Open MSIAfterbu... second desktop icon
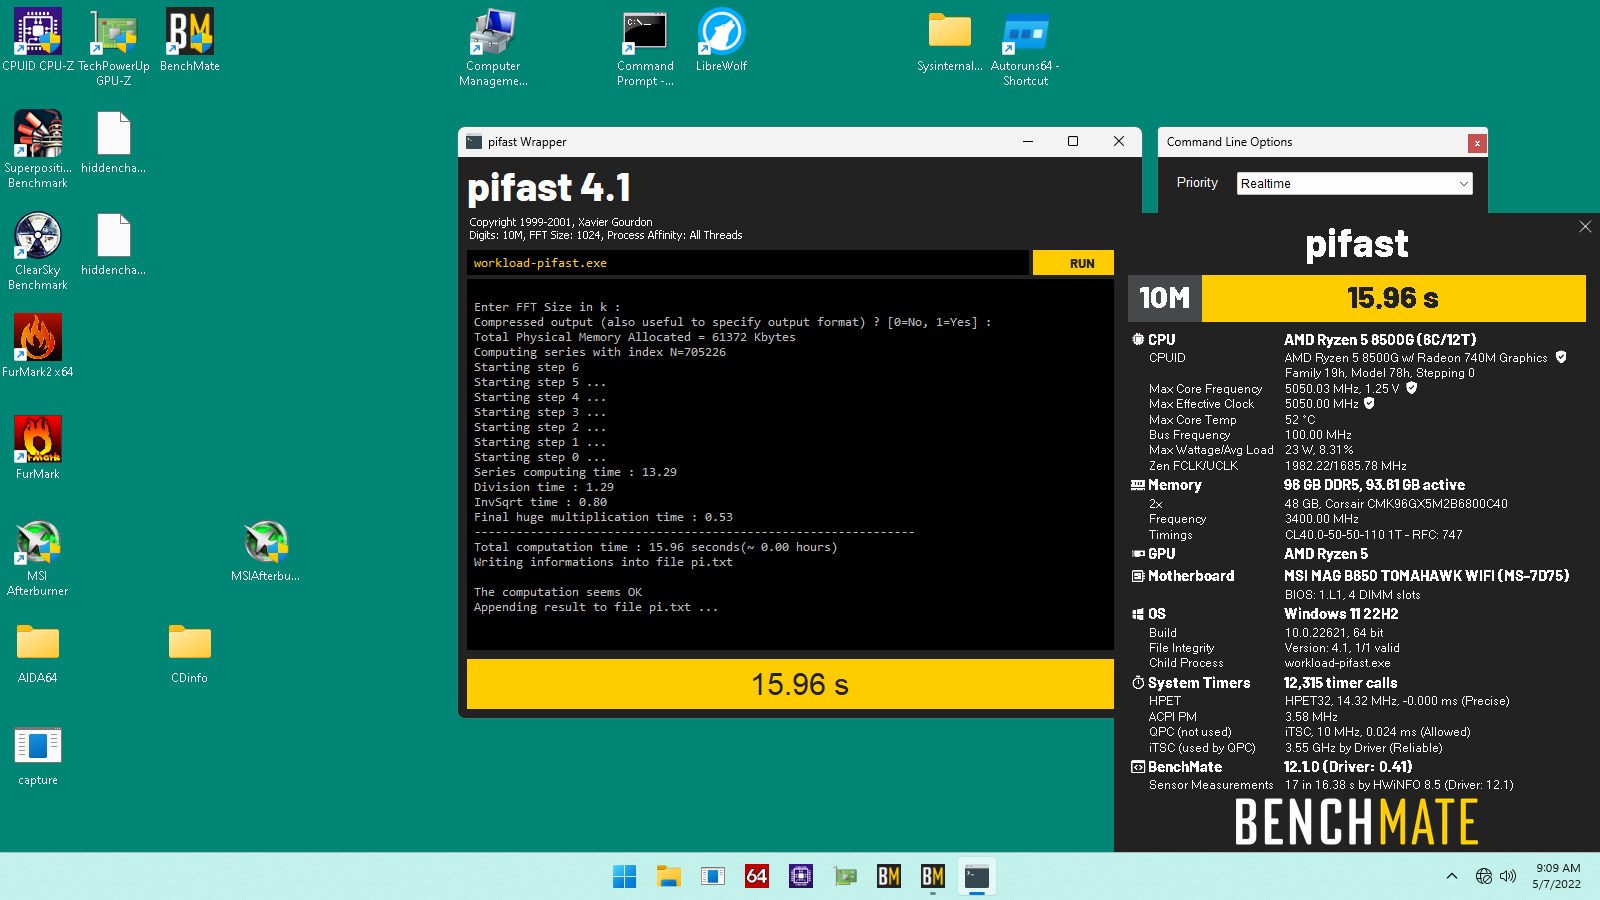This screenshot has width=1600, height=900. point(266,550)
